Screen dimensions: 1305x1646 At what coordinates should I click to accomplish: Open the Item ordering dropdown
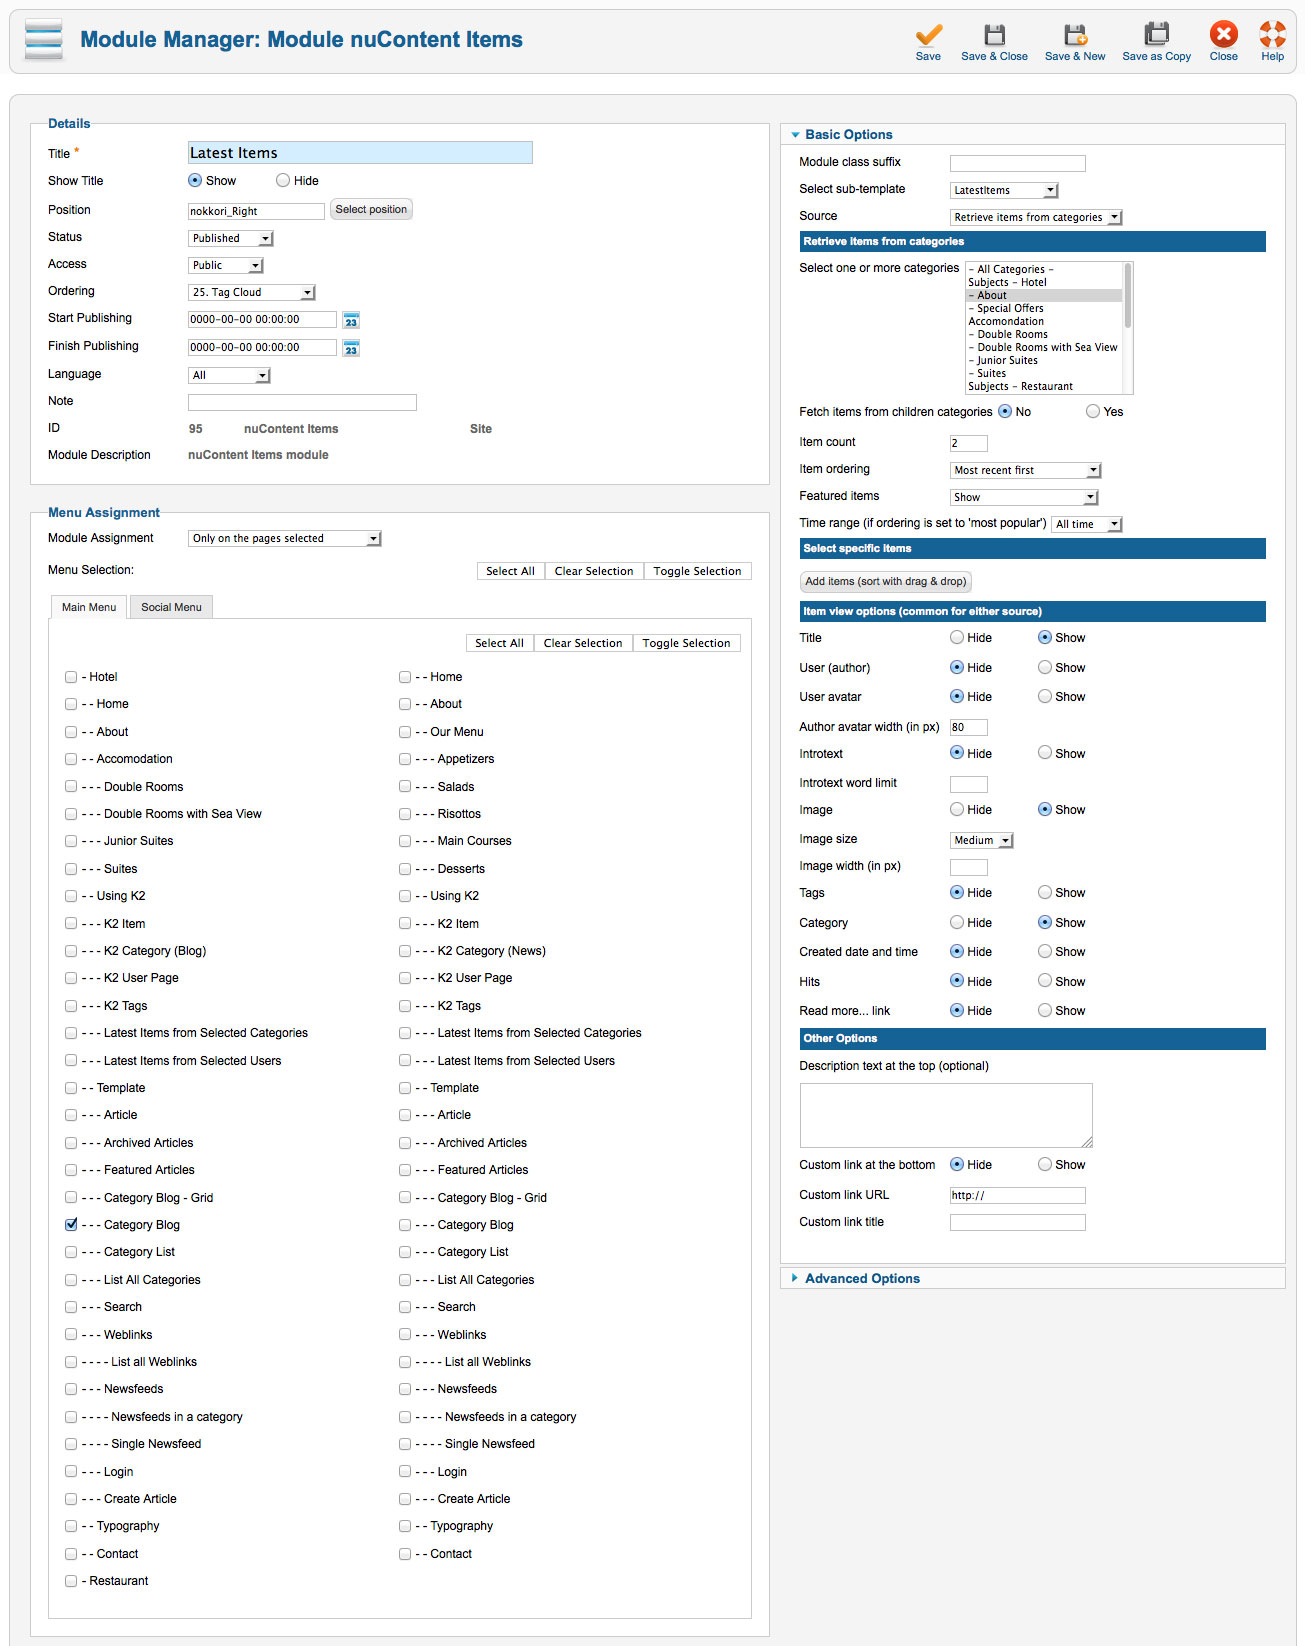tap(1025, 470)
